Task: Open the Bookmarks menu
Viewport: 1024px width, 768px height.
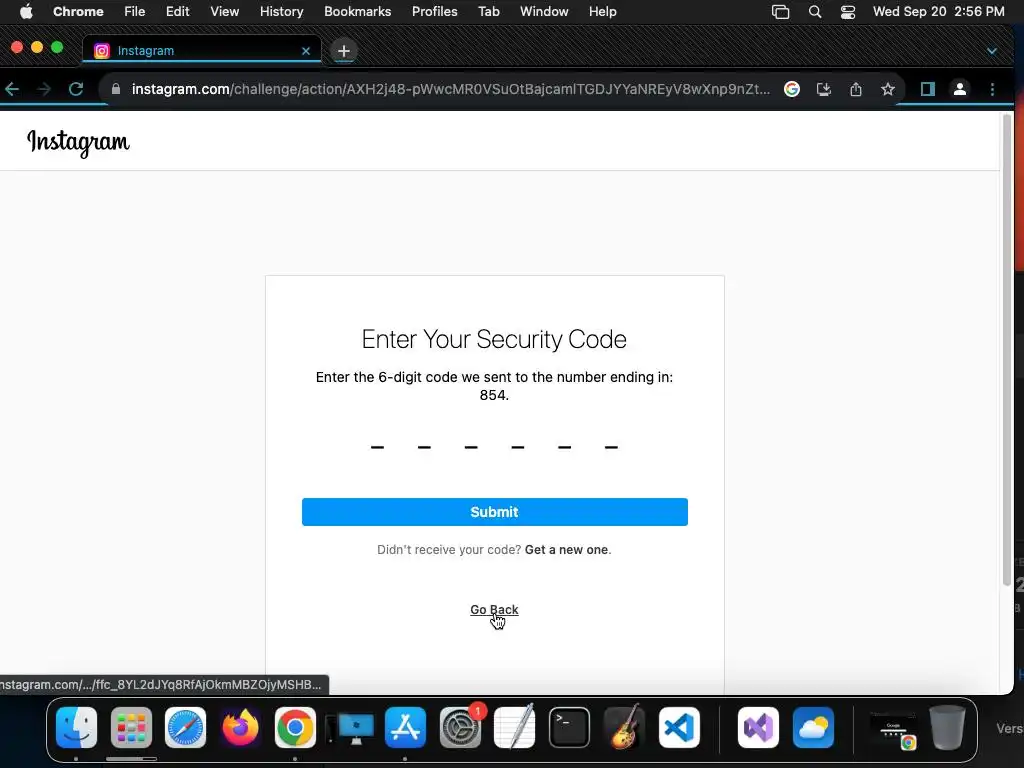Action: click(357, 11)
